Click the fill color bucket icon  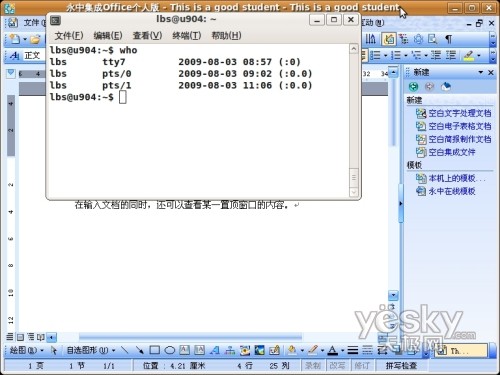pos(292,350)
